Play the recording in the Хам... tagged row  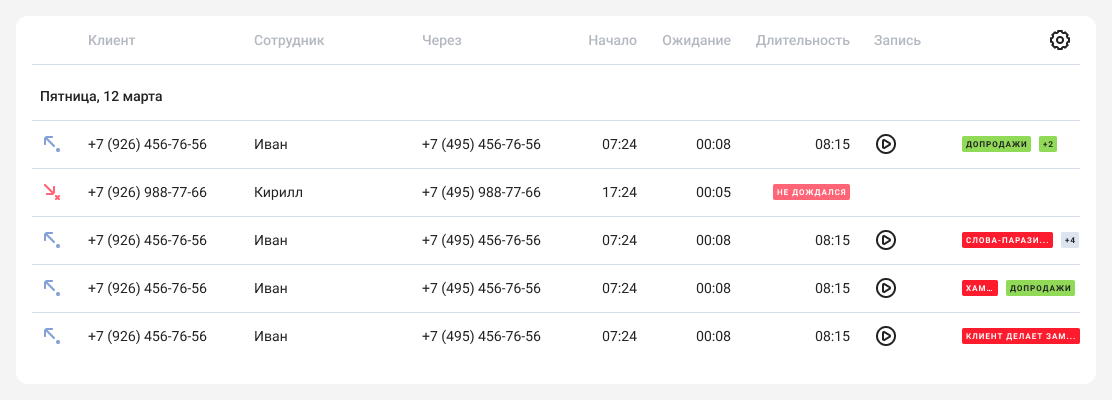point(885,288)
